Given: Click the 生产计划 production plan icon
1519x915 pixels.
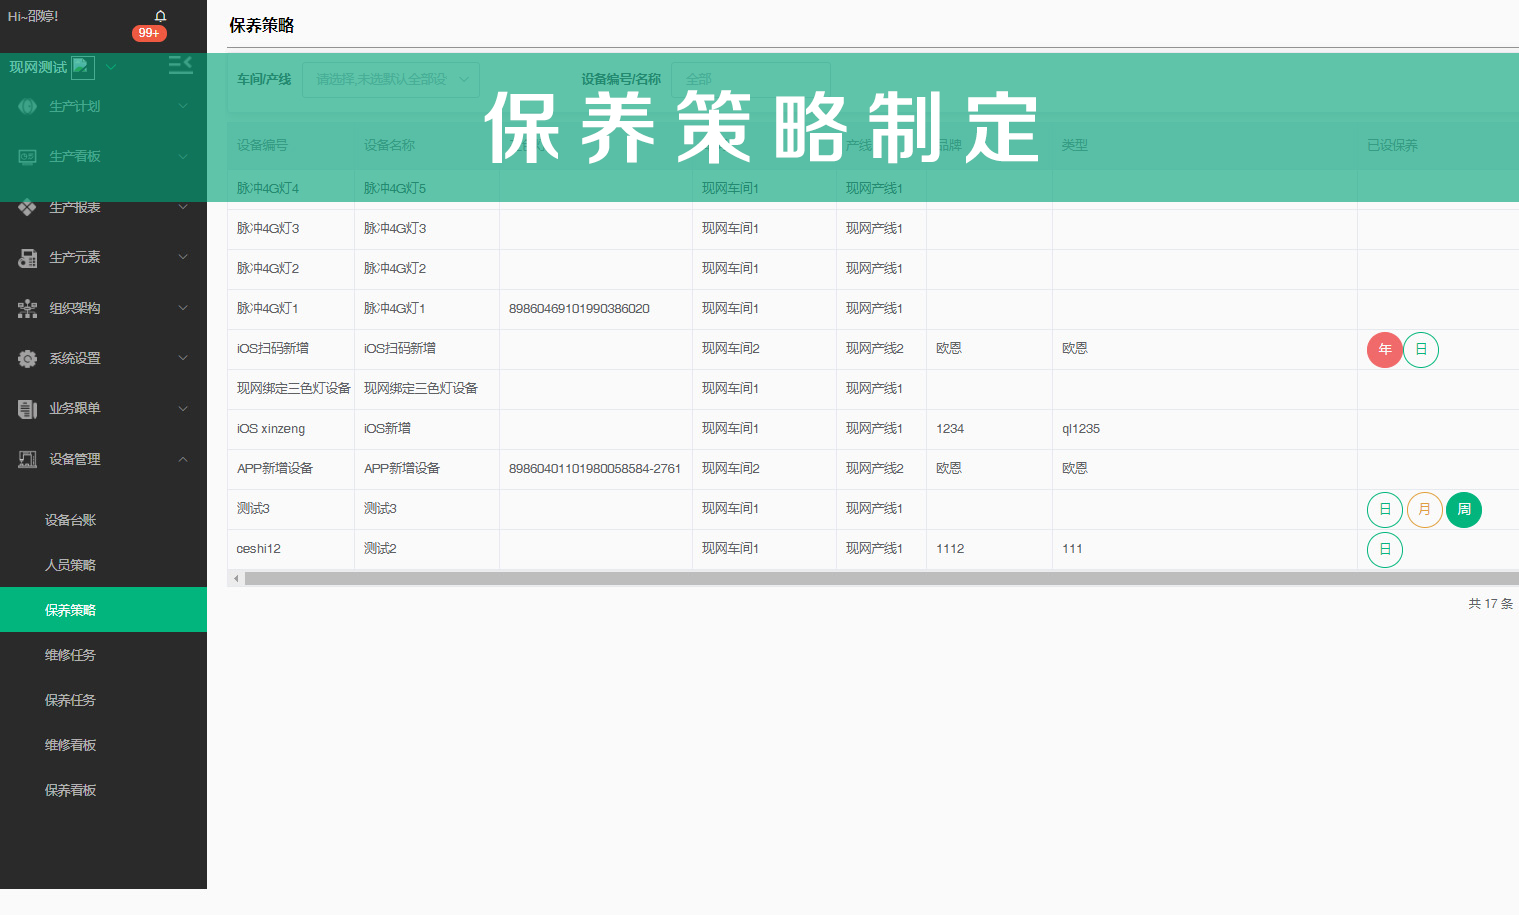Looking at the screenshot, I should click(25, 105).
